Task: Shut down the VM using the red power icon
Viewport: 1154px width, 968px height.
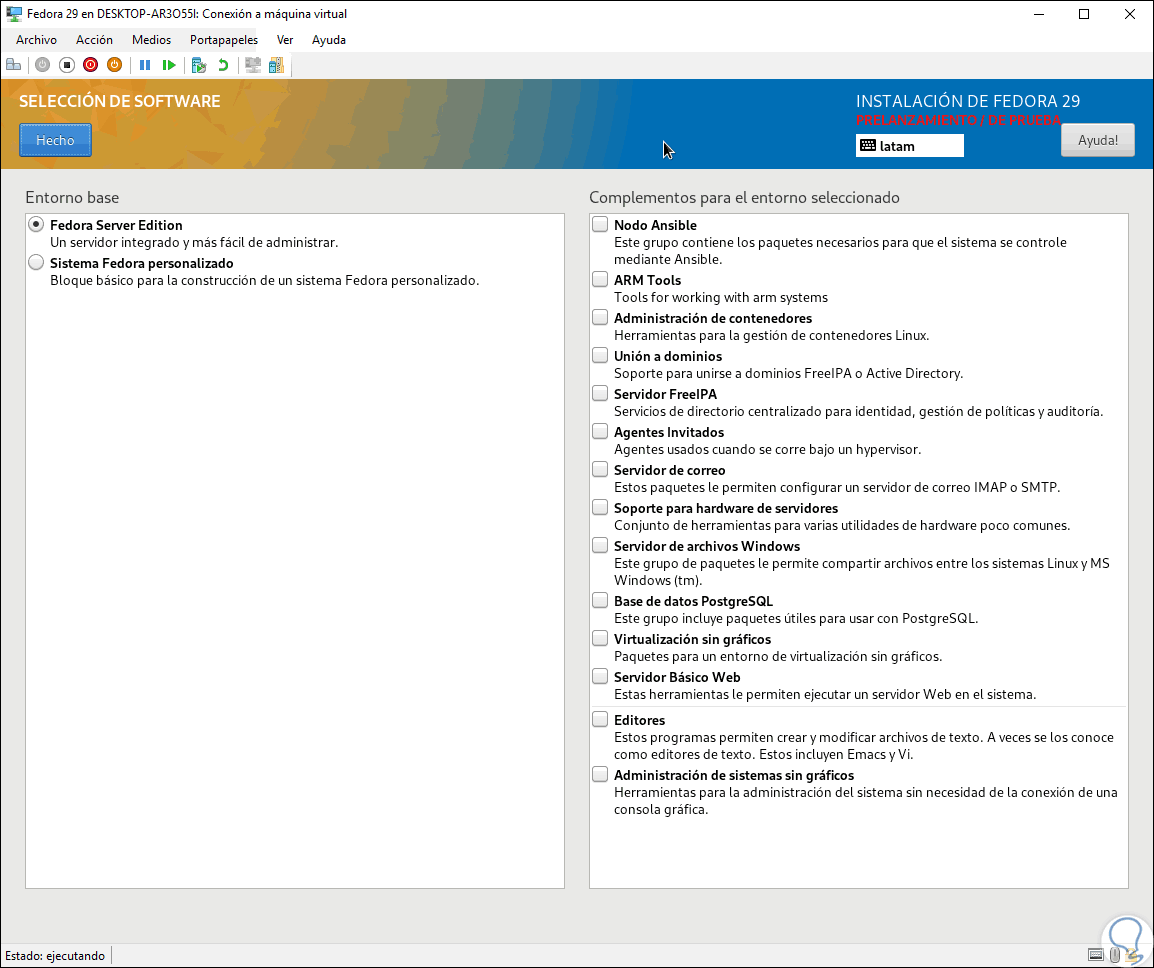Action: [x=91, y=66]
